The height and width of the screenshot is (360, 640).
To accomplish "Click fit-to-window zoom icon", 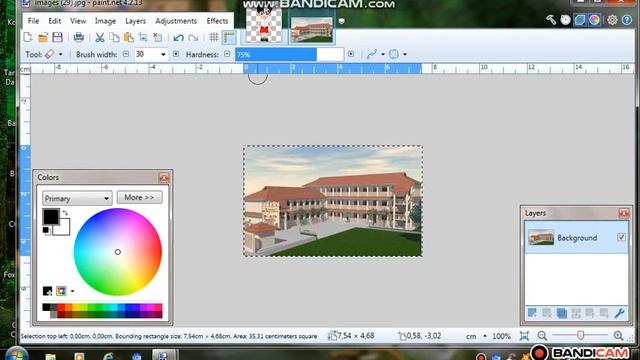I will click(524, 336).
